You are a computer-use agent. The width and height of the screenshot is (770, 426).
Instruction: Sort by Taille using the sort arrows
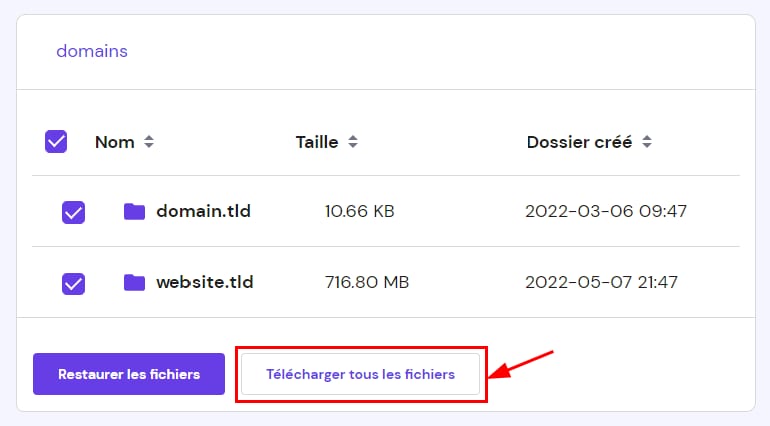click(353, 142)
